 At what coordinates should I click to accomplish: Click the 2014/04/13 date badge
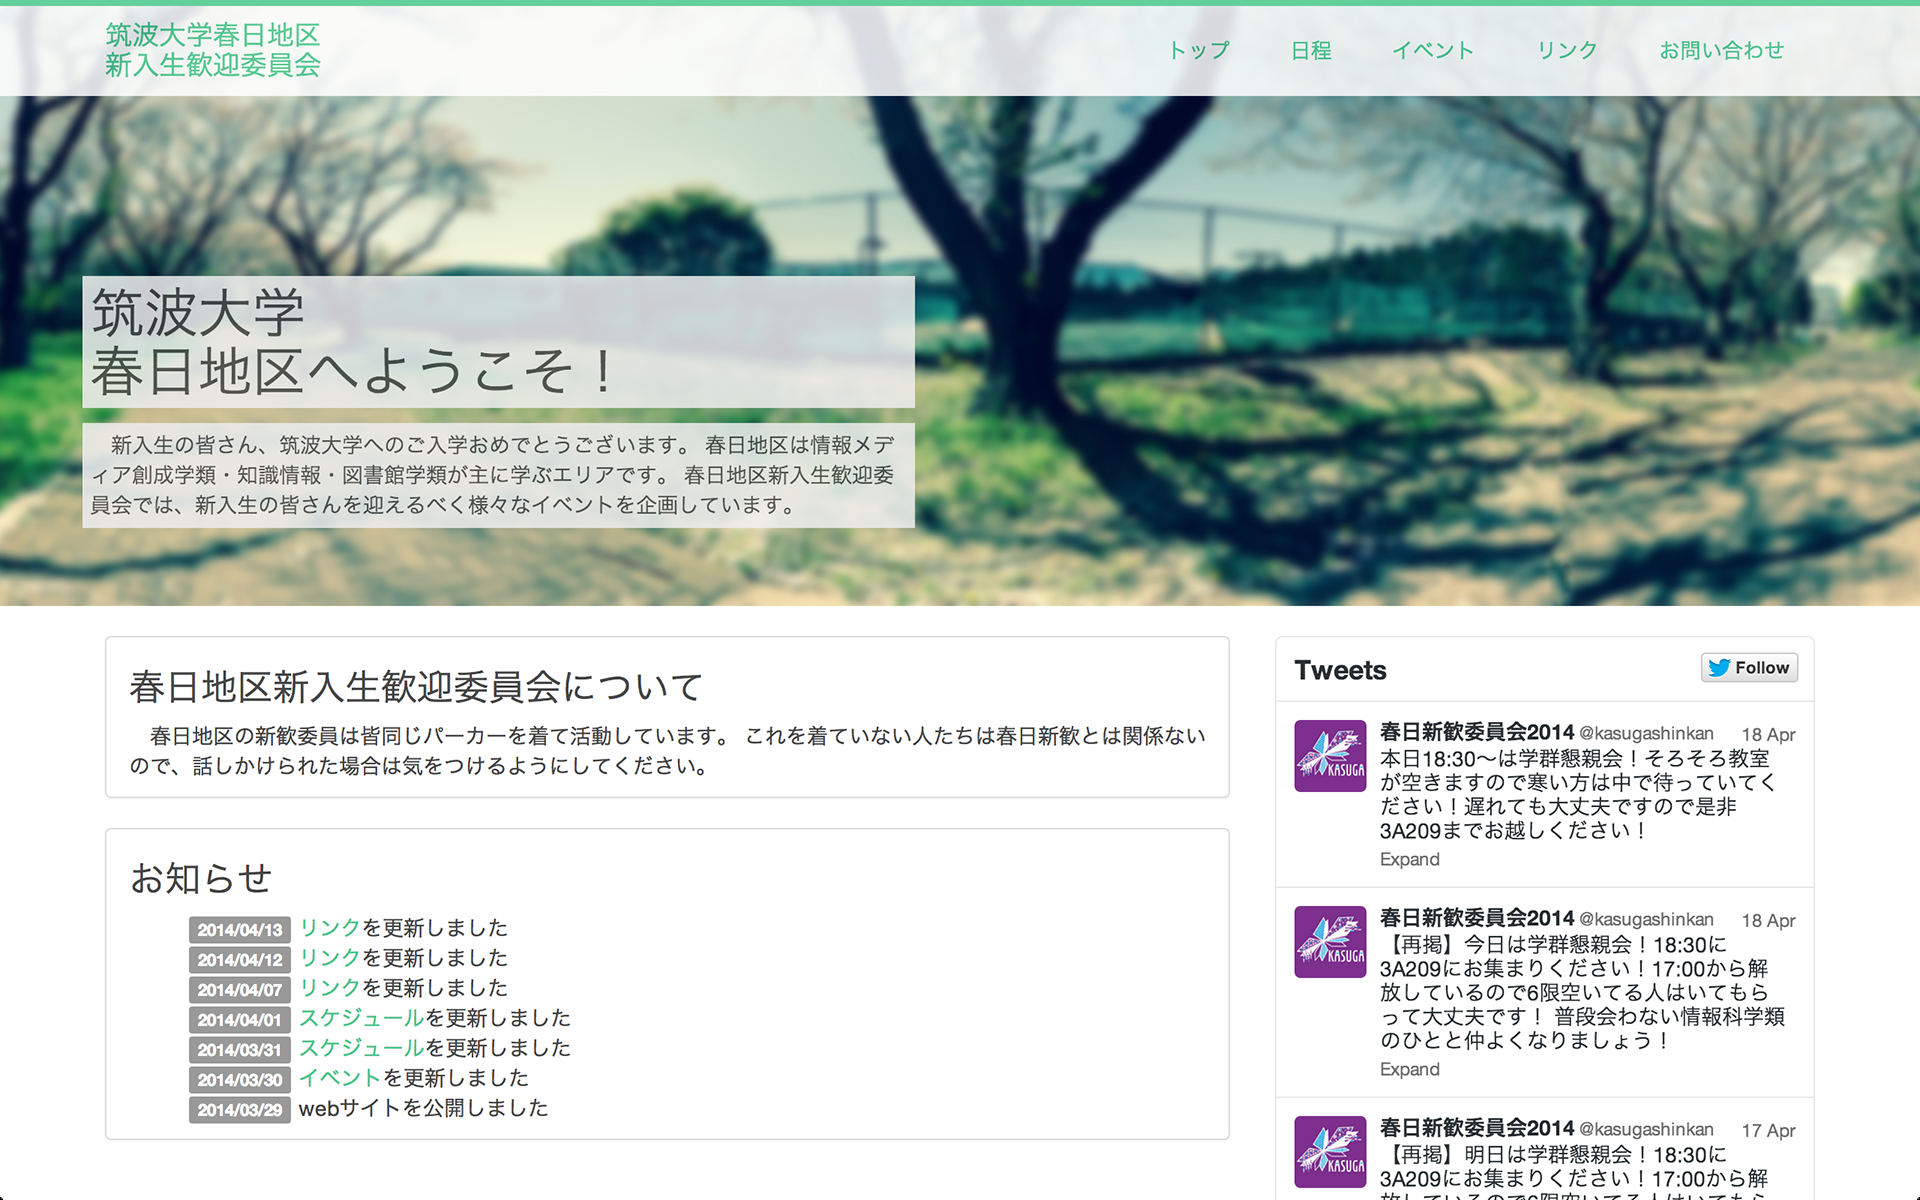(x=240, y=930)
